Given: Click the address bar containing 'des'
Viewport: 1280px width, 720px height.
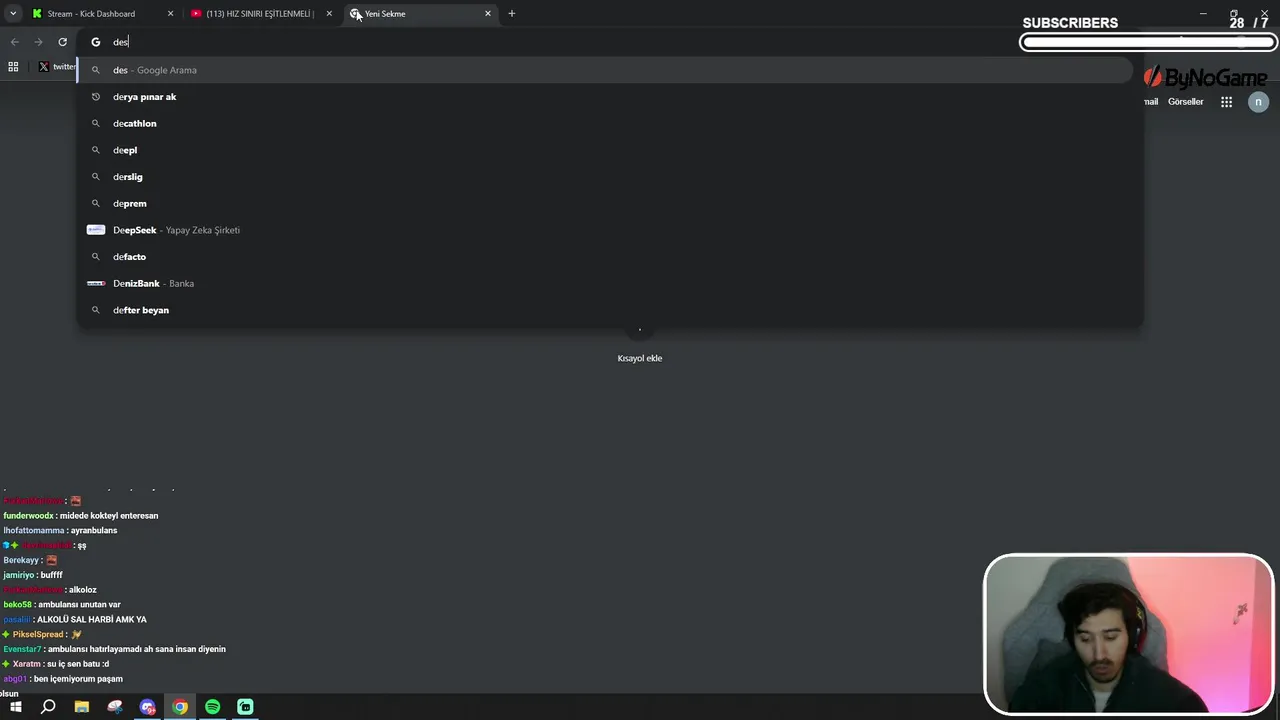Looking at the screenshot, I should click(x=610, y=42).
